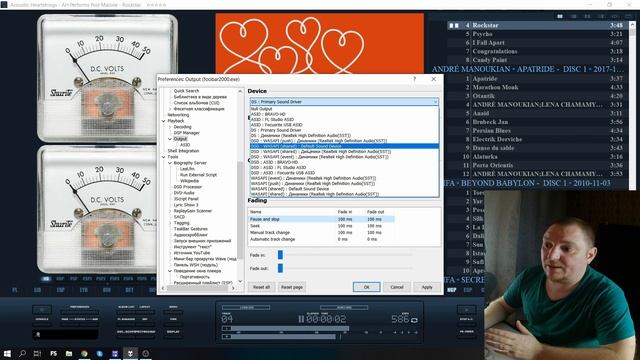The height and width of the screenshot is (360, 640).
Task: Select WASAPI (shared) : Default Sound Device
Action: coord(344,189)
